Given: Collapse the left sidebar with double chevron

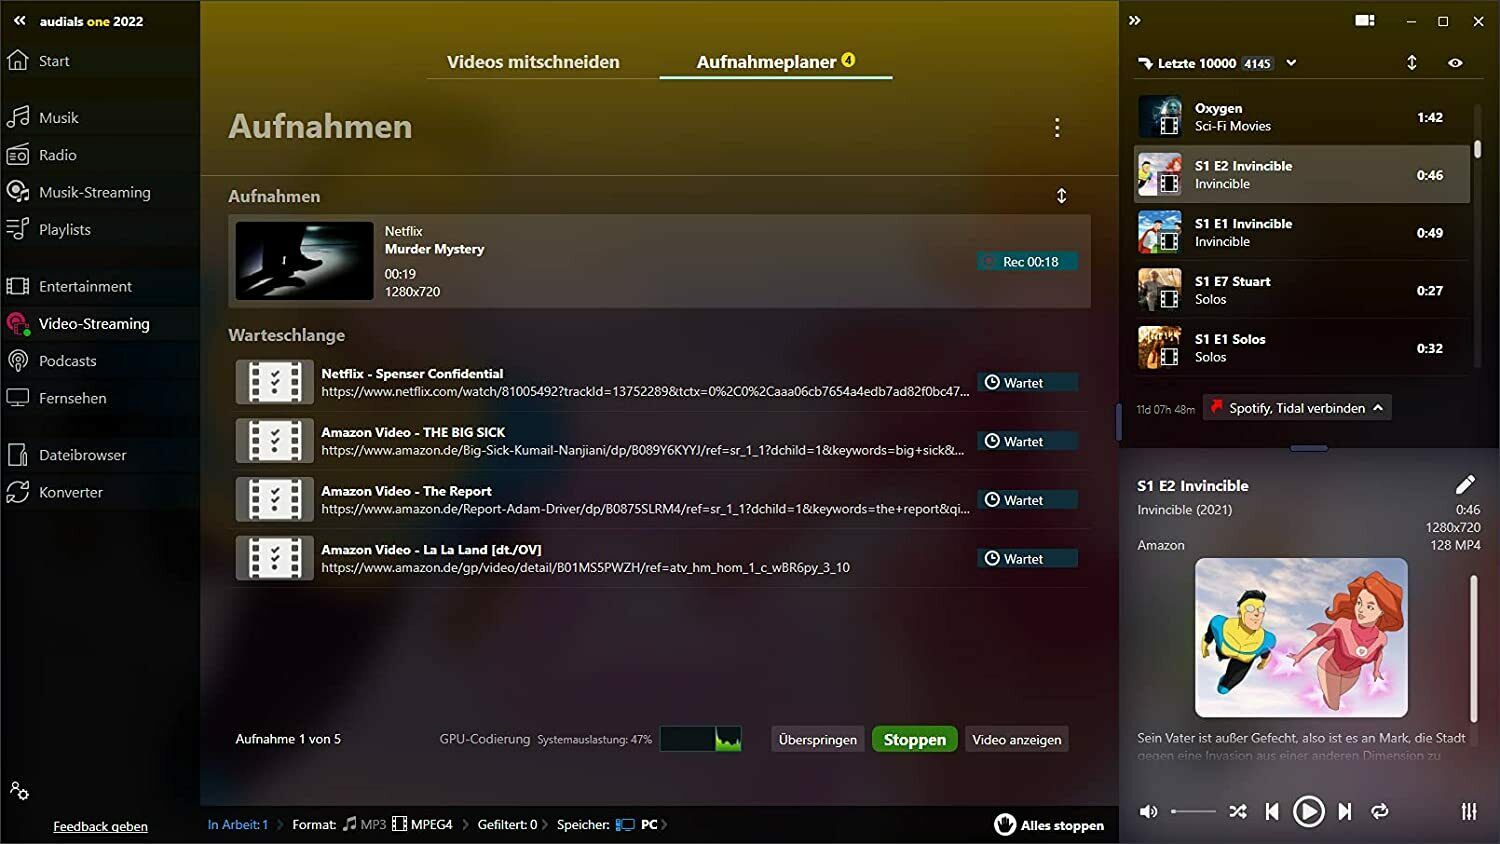Looking at the screenshot, I should [19, 20].
